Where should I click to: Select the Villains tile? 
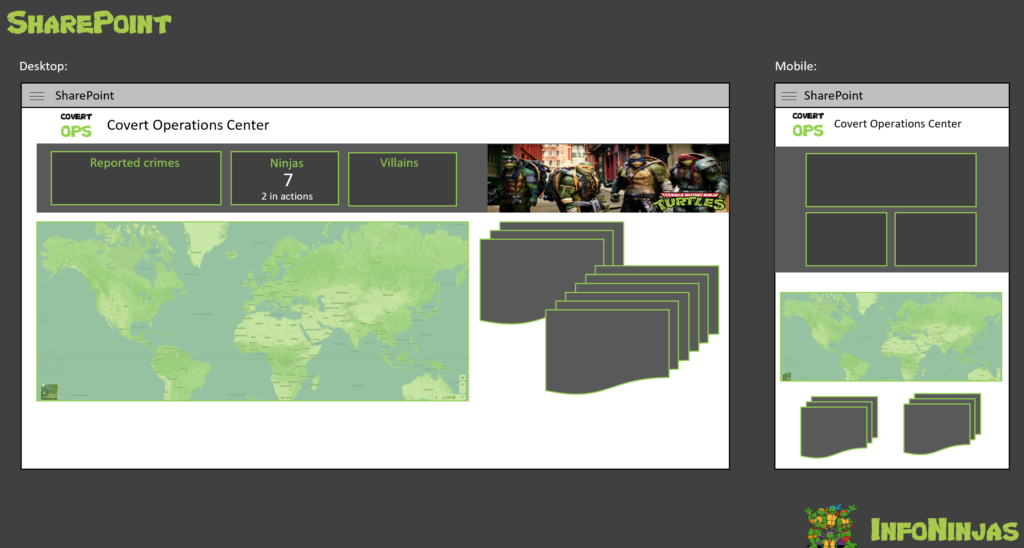click(x=402, y=179)
